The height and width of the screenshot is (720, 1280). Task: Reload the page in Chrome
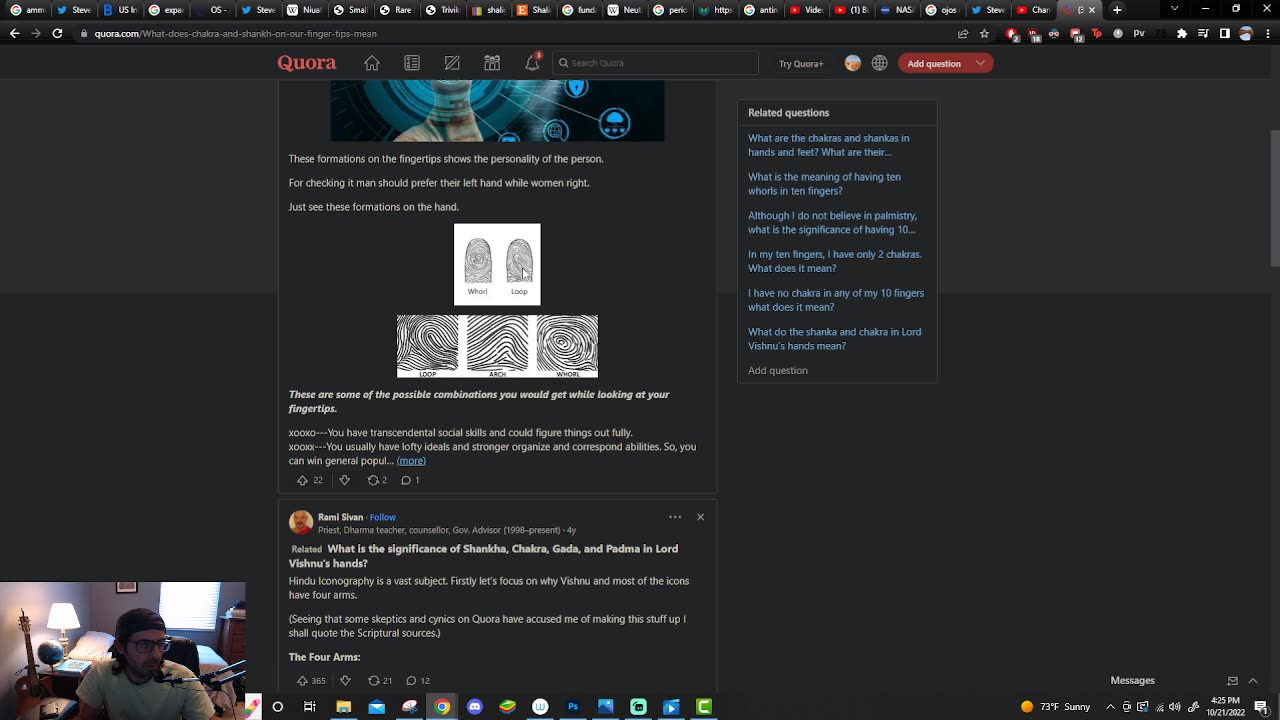[x=57, y=33]
